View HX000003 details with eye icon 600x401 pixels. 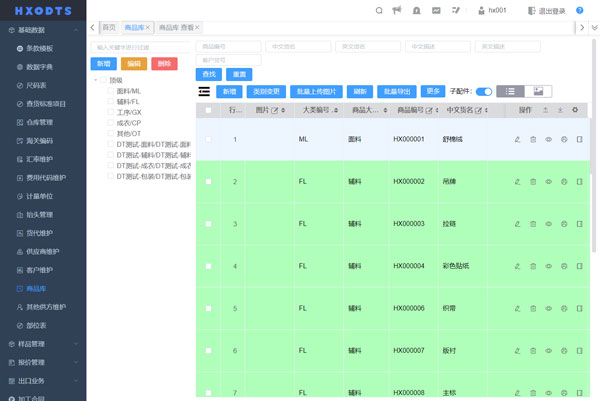(548, 224)
